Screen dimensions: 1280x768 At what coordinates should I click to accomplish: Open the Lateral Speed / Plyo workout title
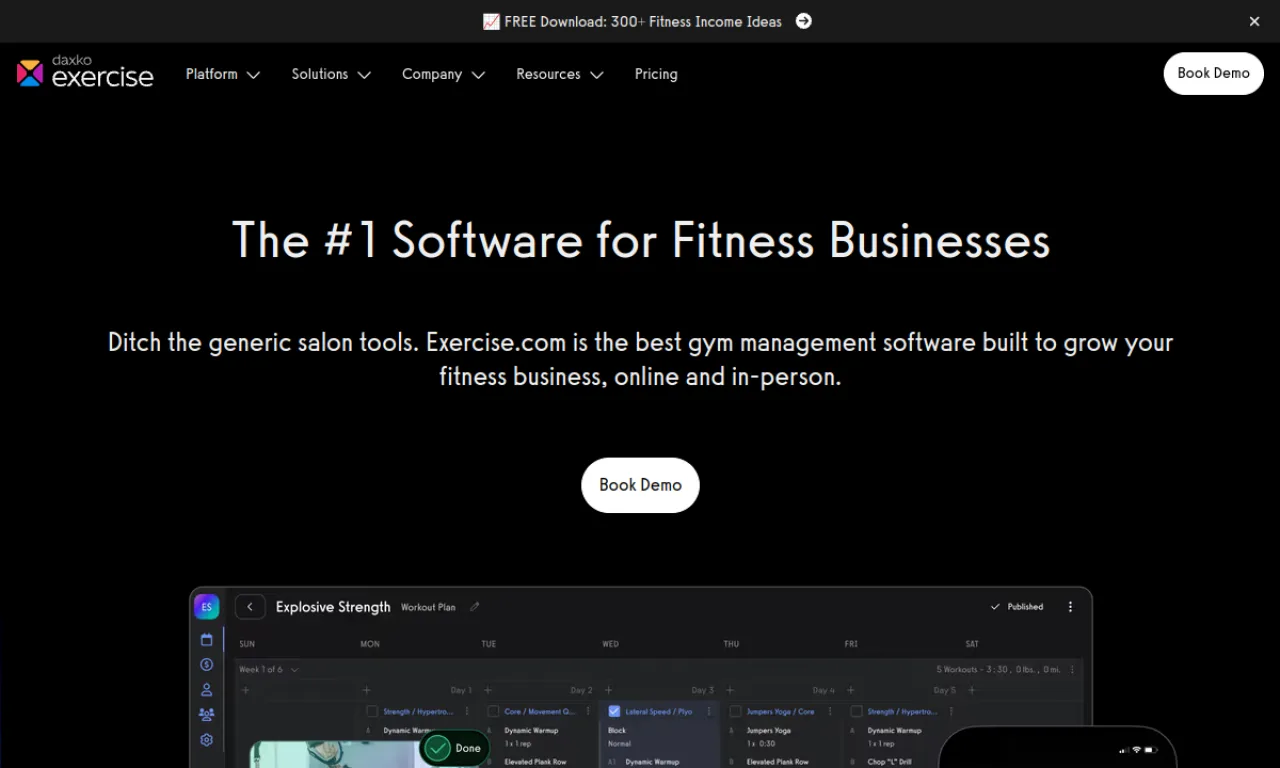click(659, 712)
